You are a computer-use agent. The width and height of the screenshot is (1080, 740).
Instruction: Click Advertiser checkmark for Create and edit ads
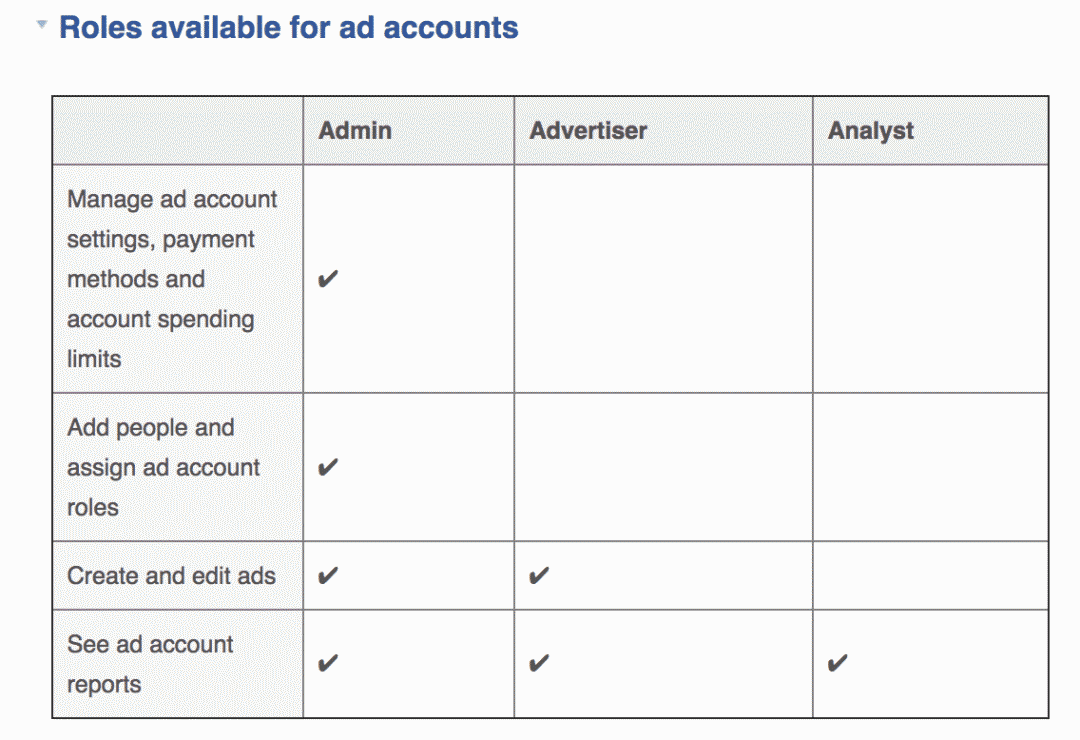[x=539, y=575]
